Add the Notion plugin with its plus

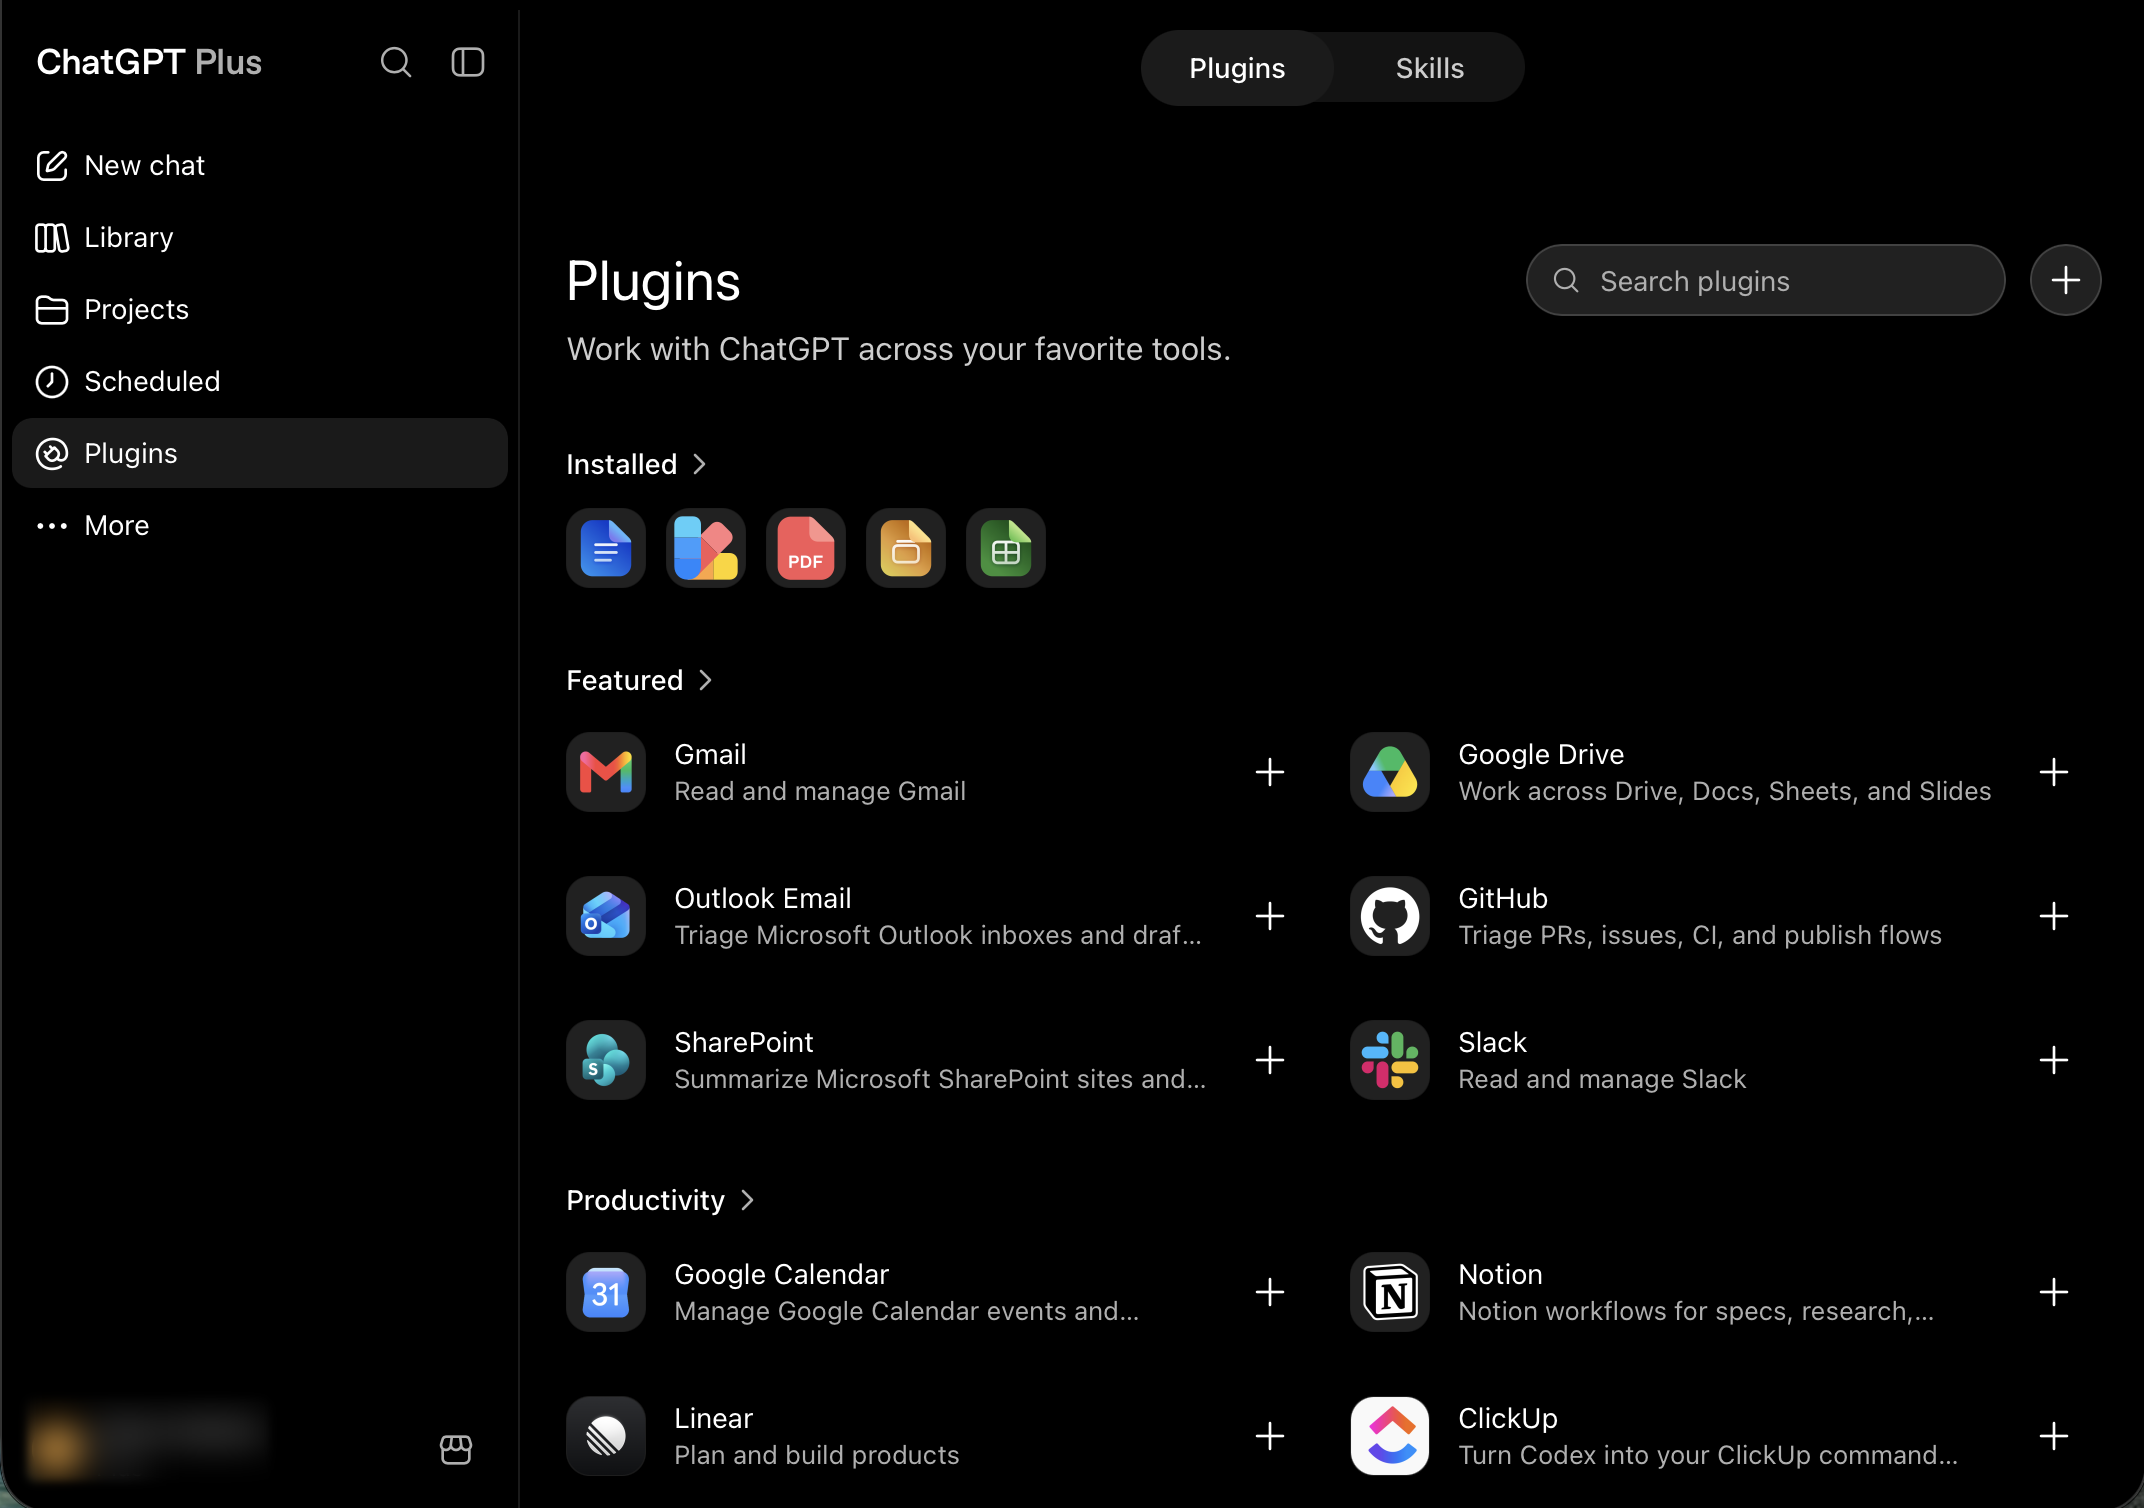pyautogui.click(x=2054, y=1292)
